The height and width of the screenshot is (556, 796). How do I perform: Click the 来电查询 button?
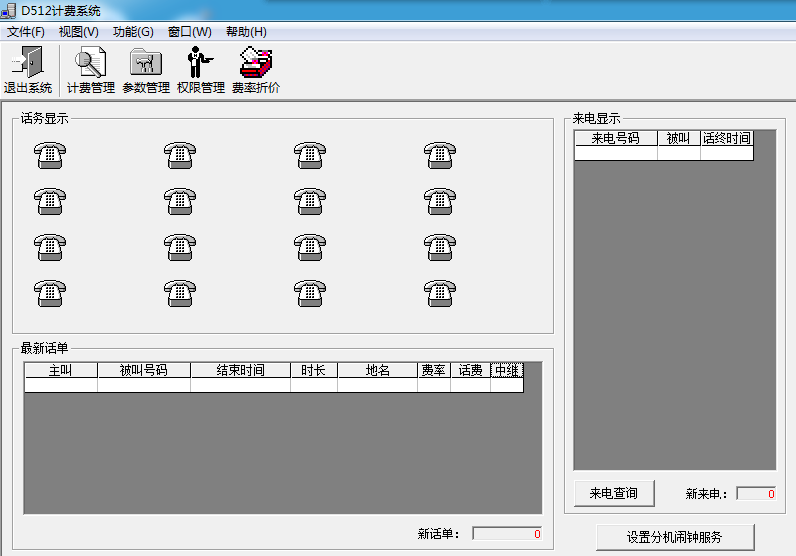point(614,493)
